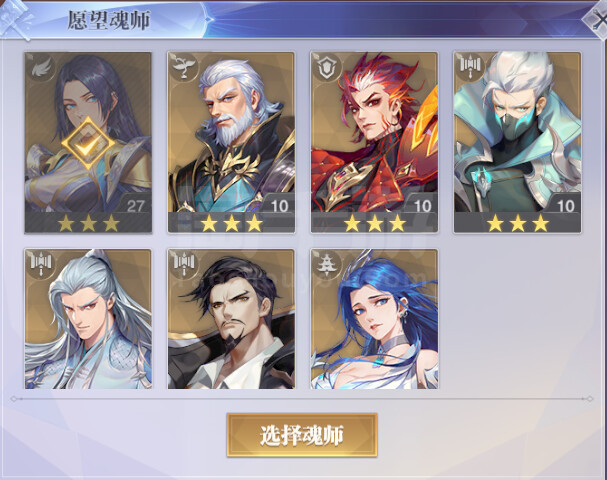Click the class icon on goatee man card
This screenshot has width=607, height=480.
[184, 264]
